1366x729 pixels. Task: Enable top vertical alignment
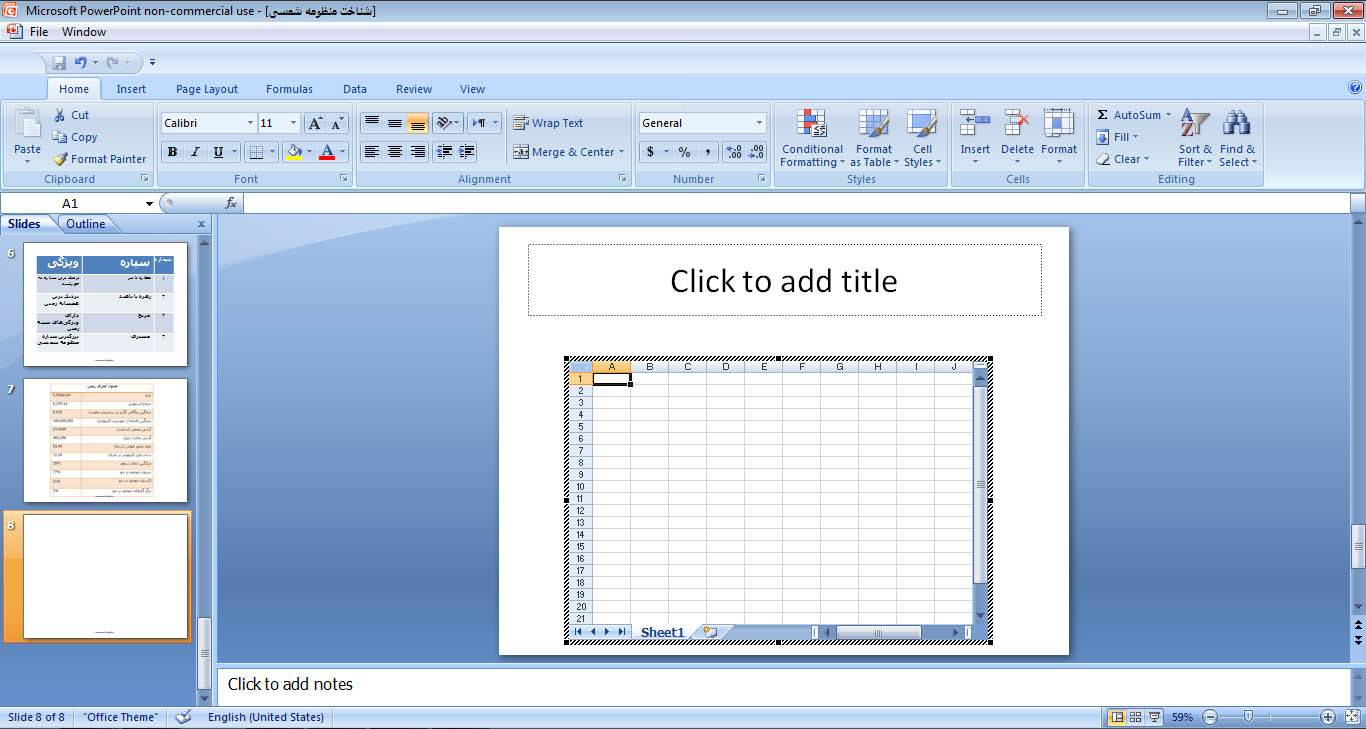(371, 123)
